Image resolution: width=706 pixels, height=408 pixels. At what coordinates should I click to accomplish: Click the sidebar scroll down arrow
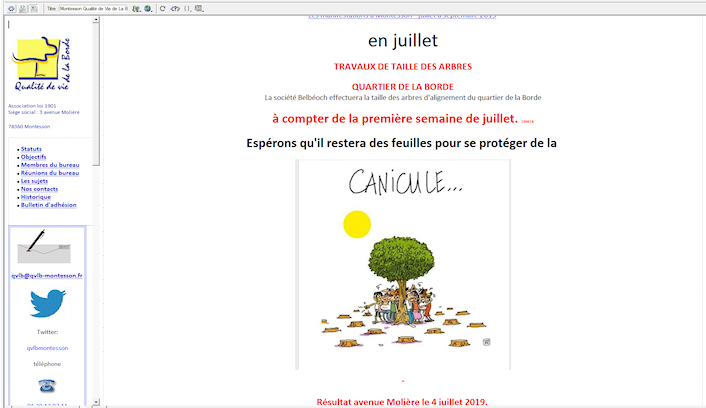coord(96,402)
